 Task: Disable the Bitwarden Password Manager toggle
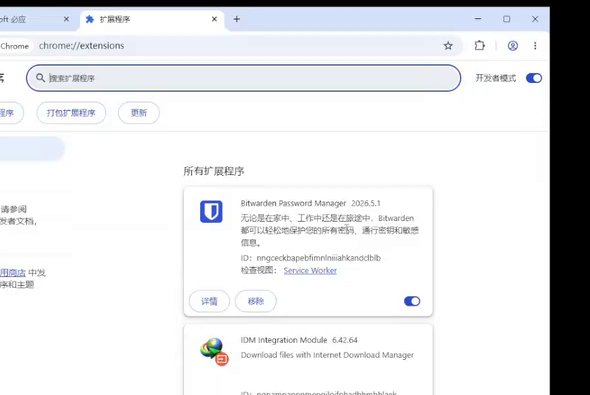tap(412, 301)
